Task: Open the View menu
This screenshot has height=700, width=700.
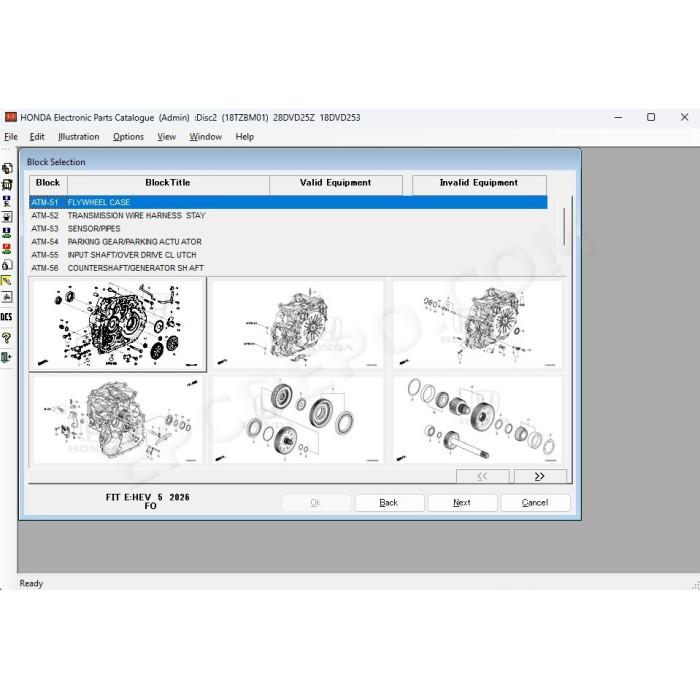Action: click(167, 137)
